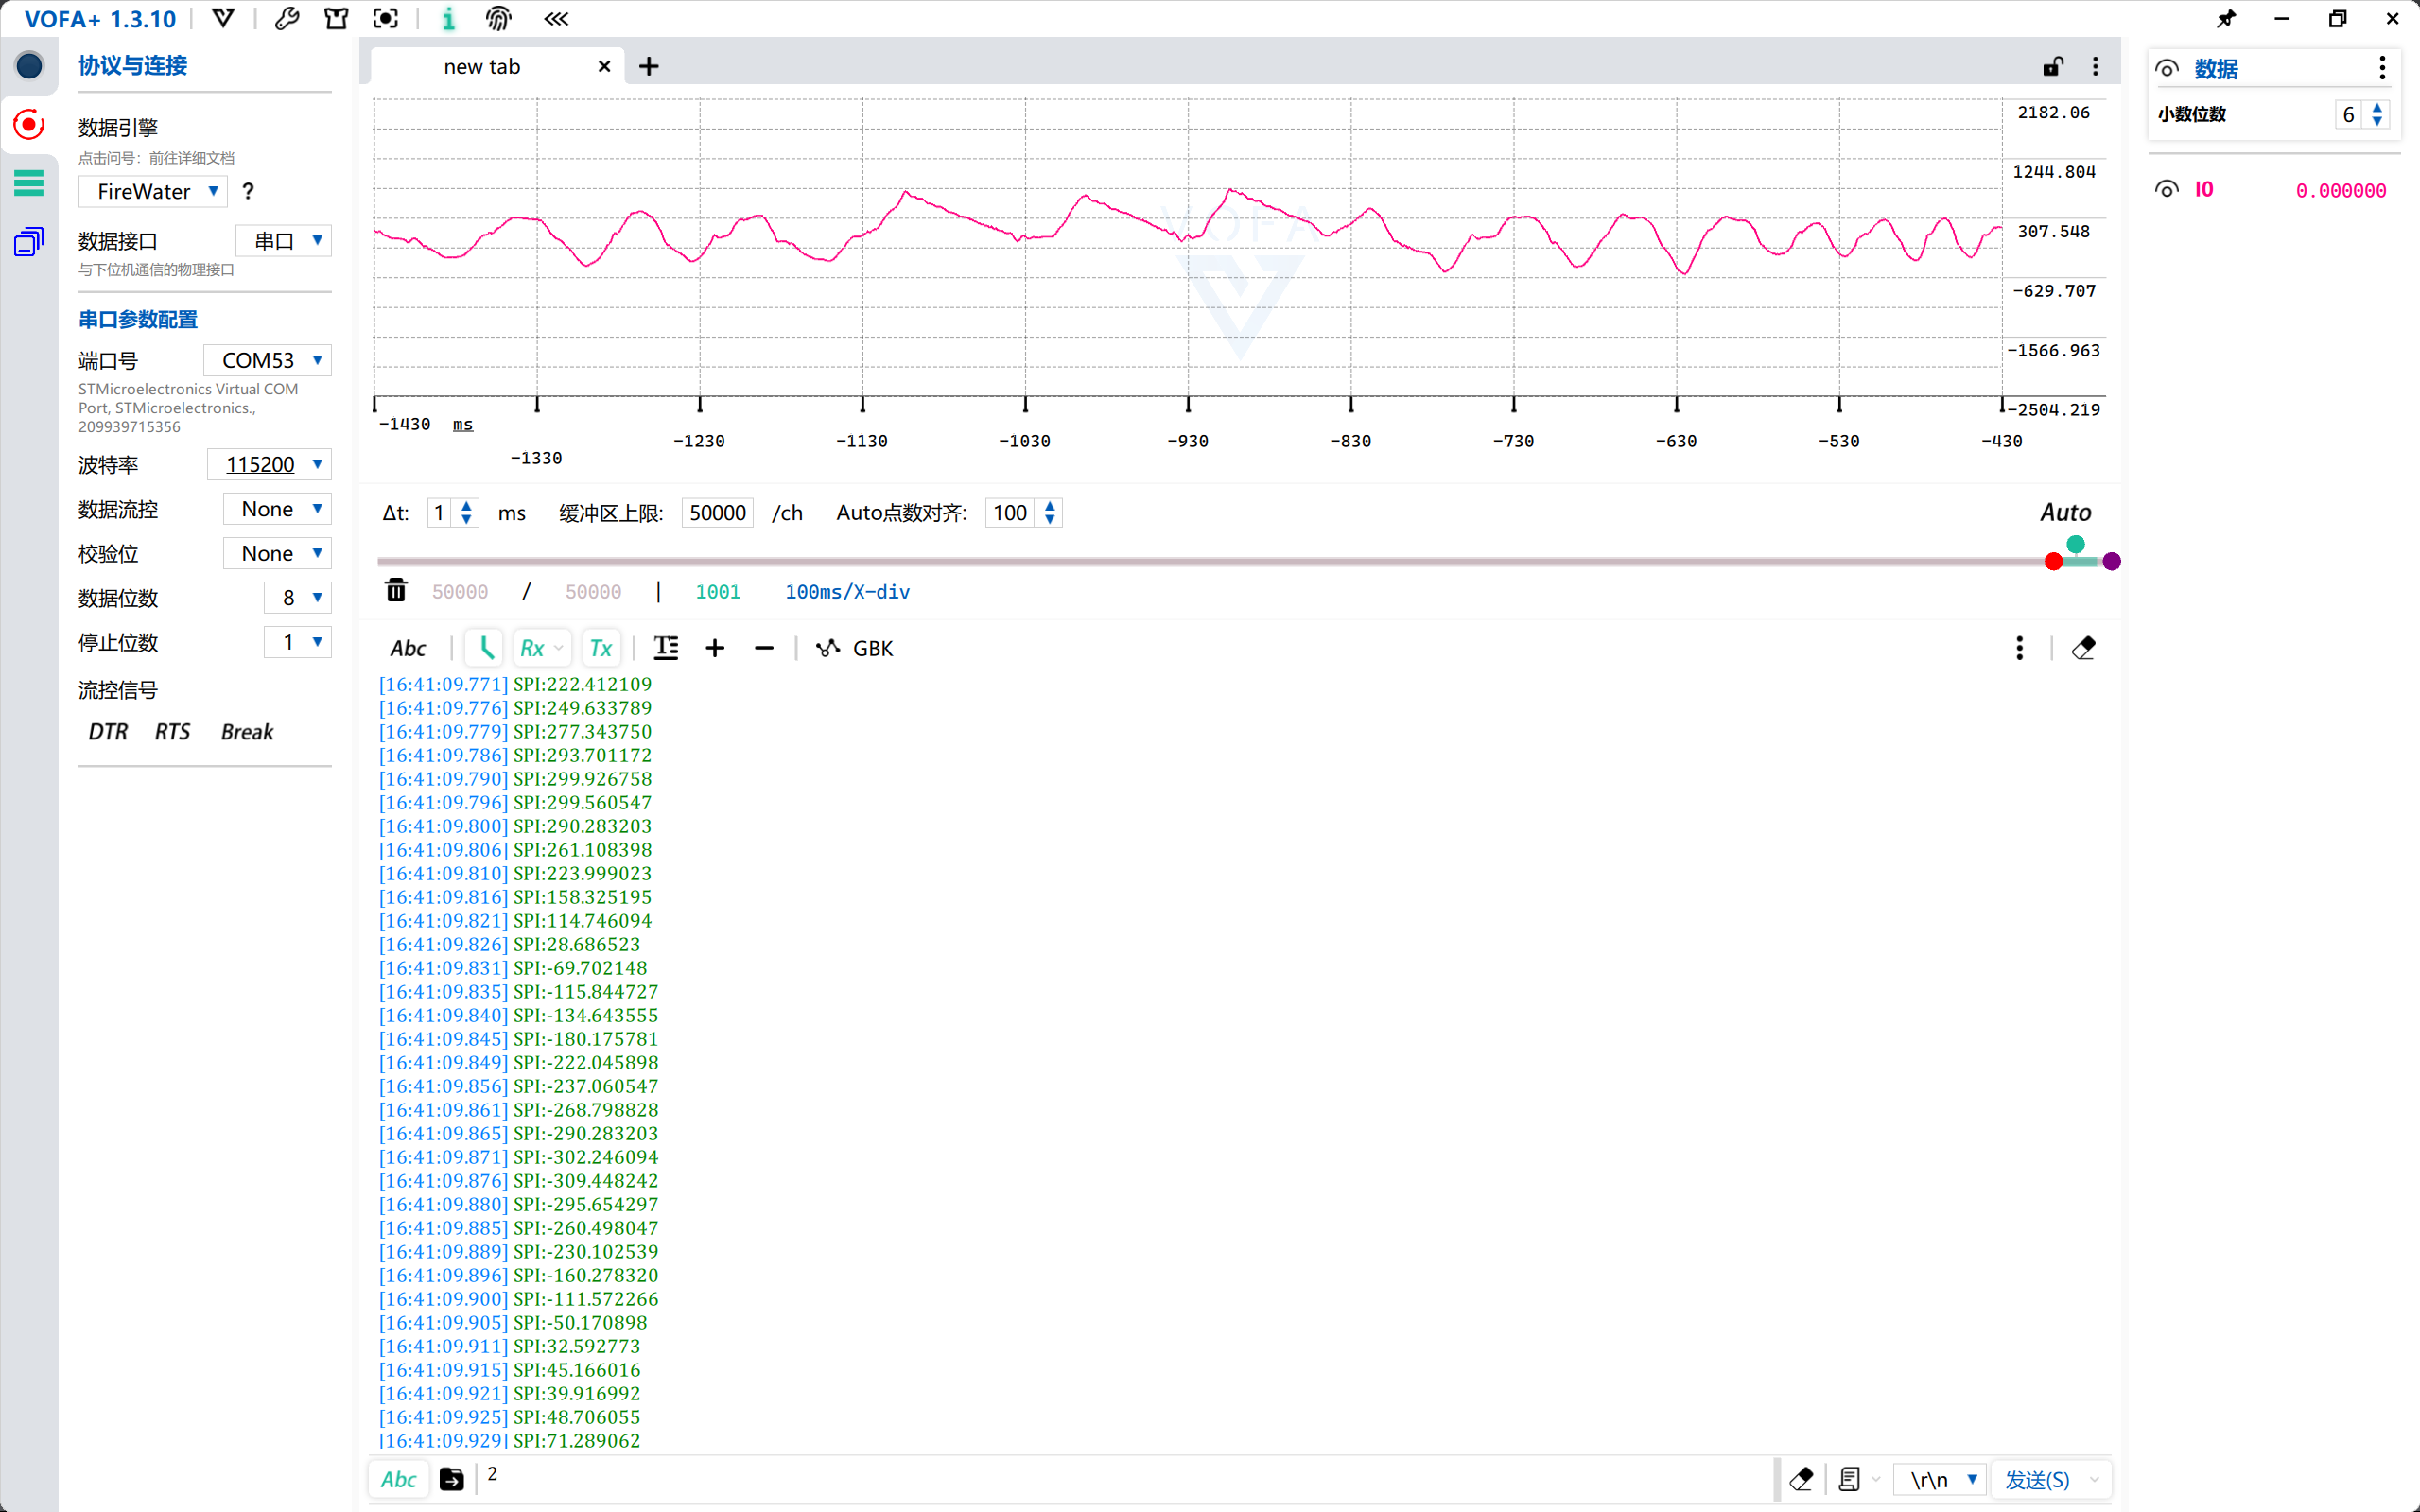Open the shirt skin theme icon

click(x=337, y=18)
